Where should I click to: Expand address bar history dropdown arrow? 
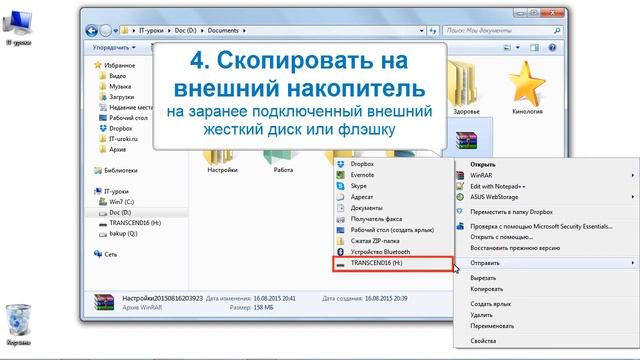[421, 31]
